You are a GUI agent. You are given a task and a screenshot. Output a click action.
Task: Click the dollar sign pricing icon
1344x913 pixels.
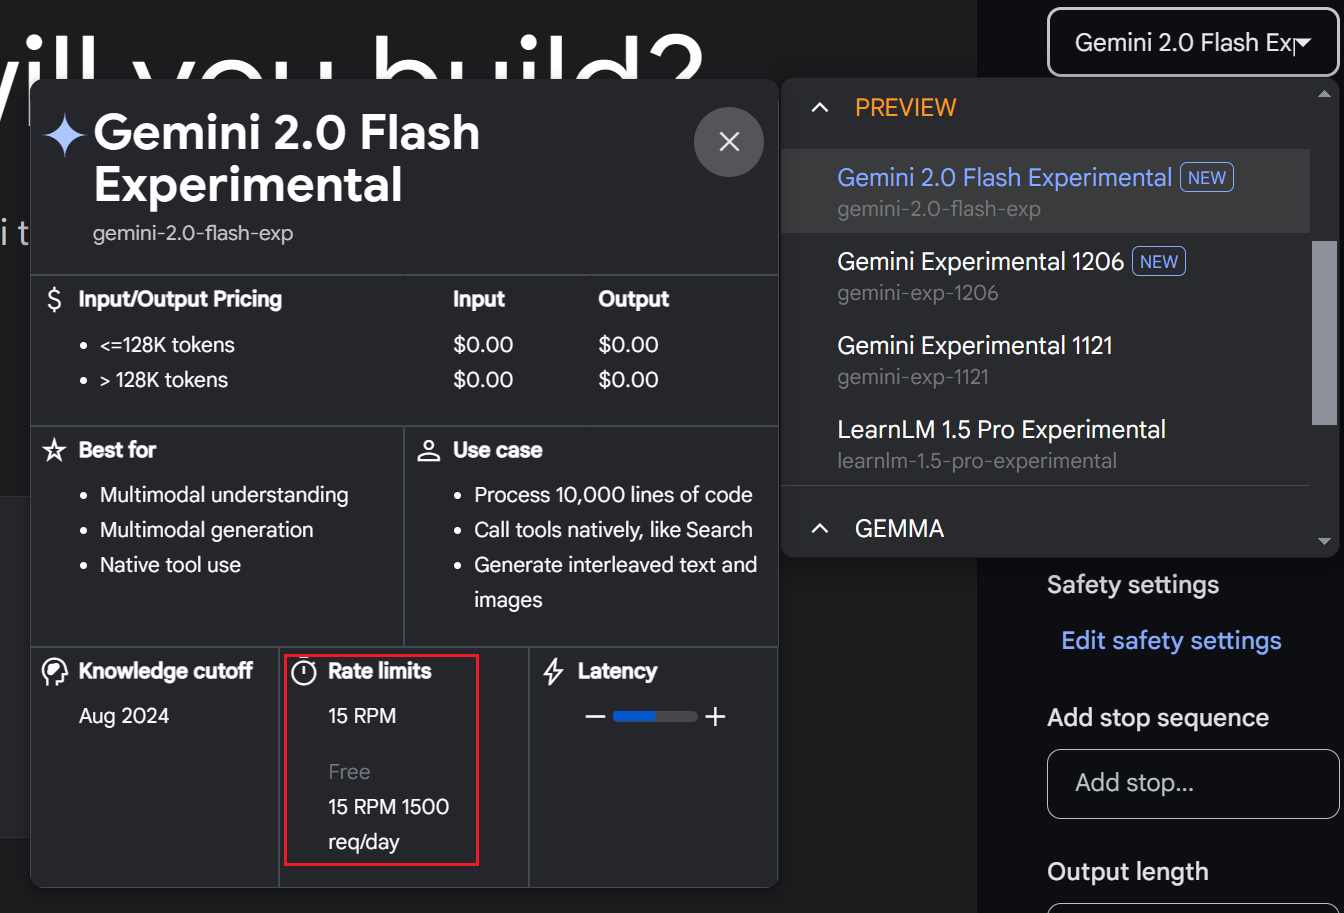click(x=54, y=299)
